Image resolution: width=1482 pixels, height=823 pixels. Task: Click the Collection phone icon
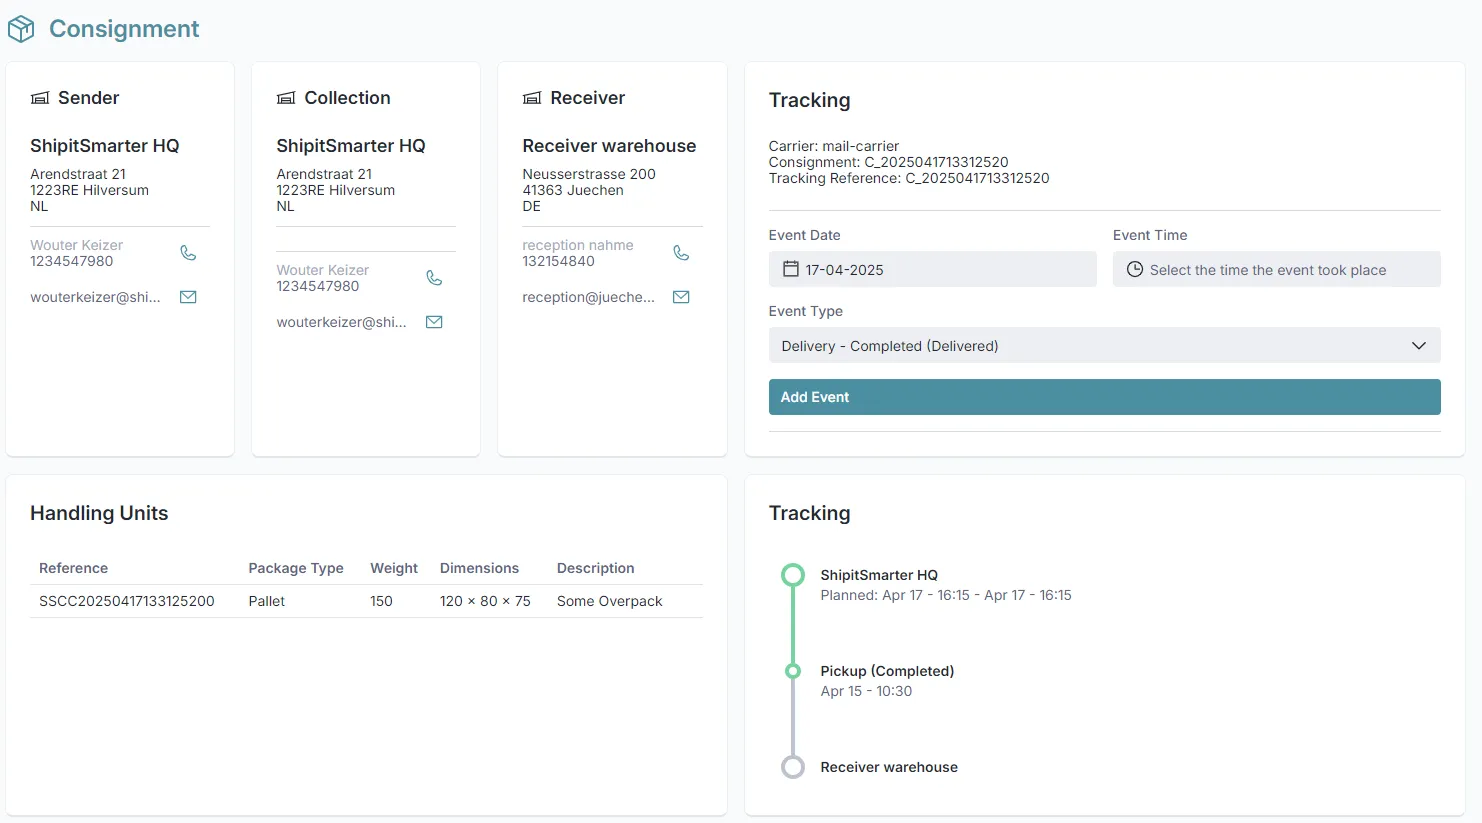tap(434, 278)
